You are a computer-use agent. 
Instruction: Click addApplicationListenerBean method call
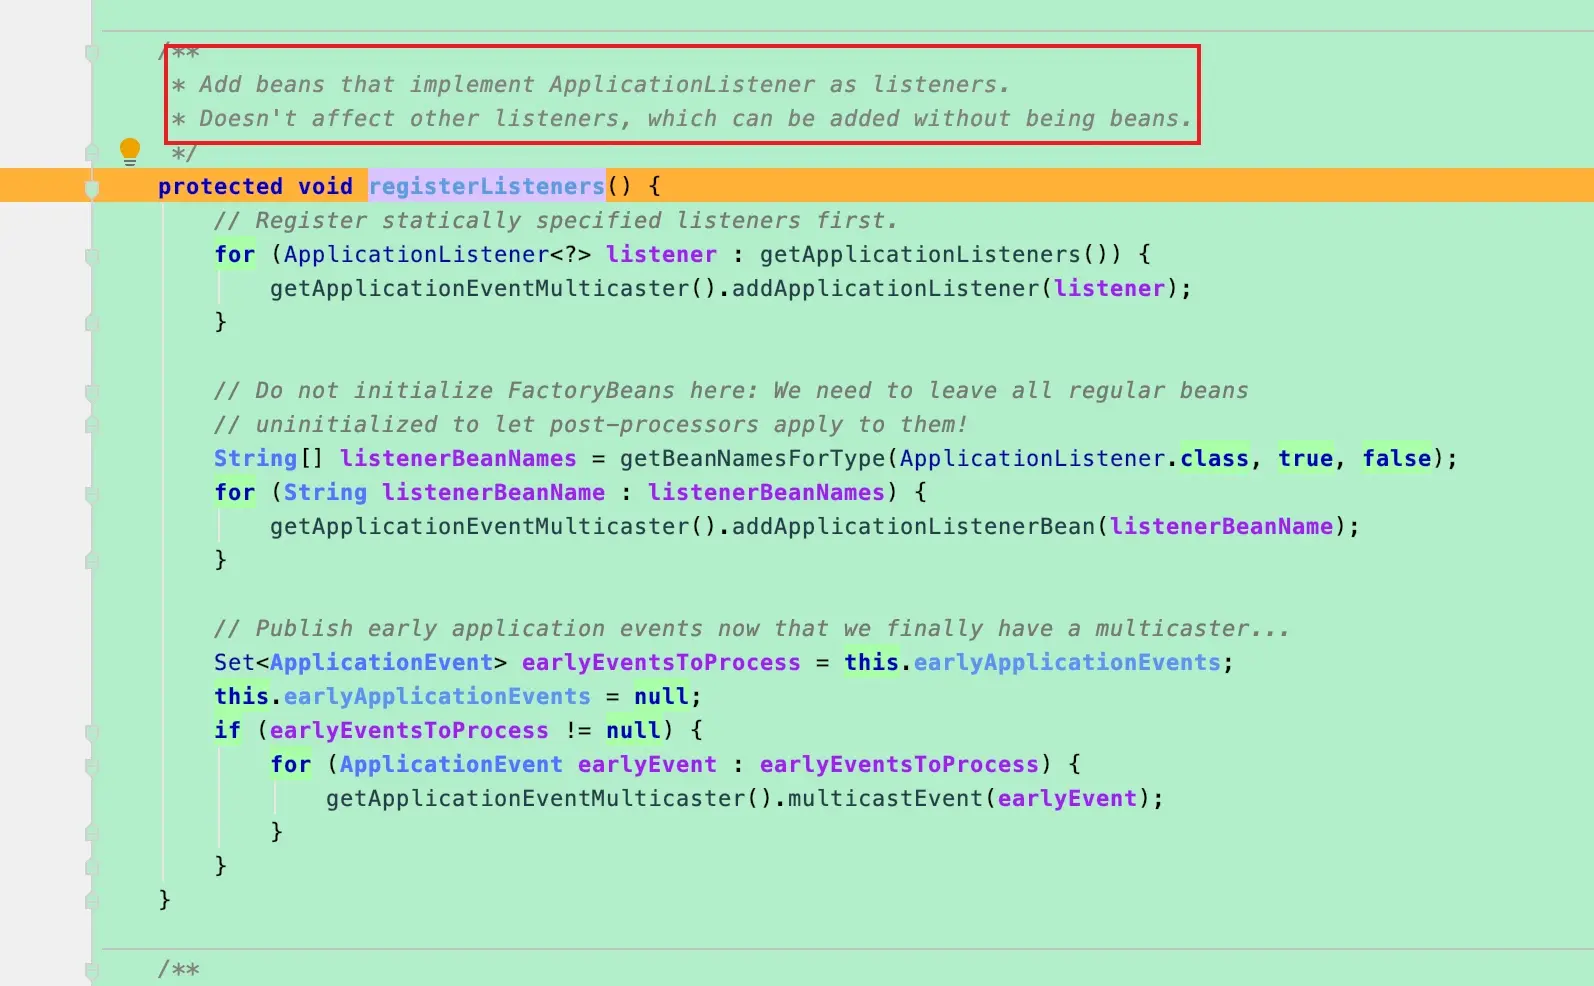click(x=914, y=526)
